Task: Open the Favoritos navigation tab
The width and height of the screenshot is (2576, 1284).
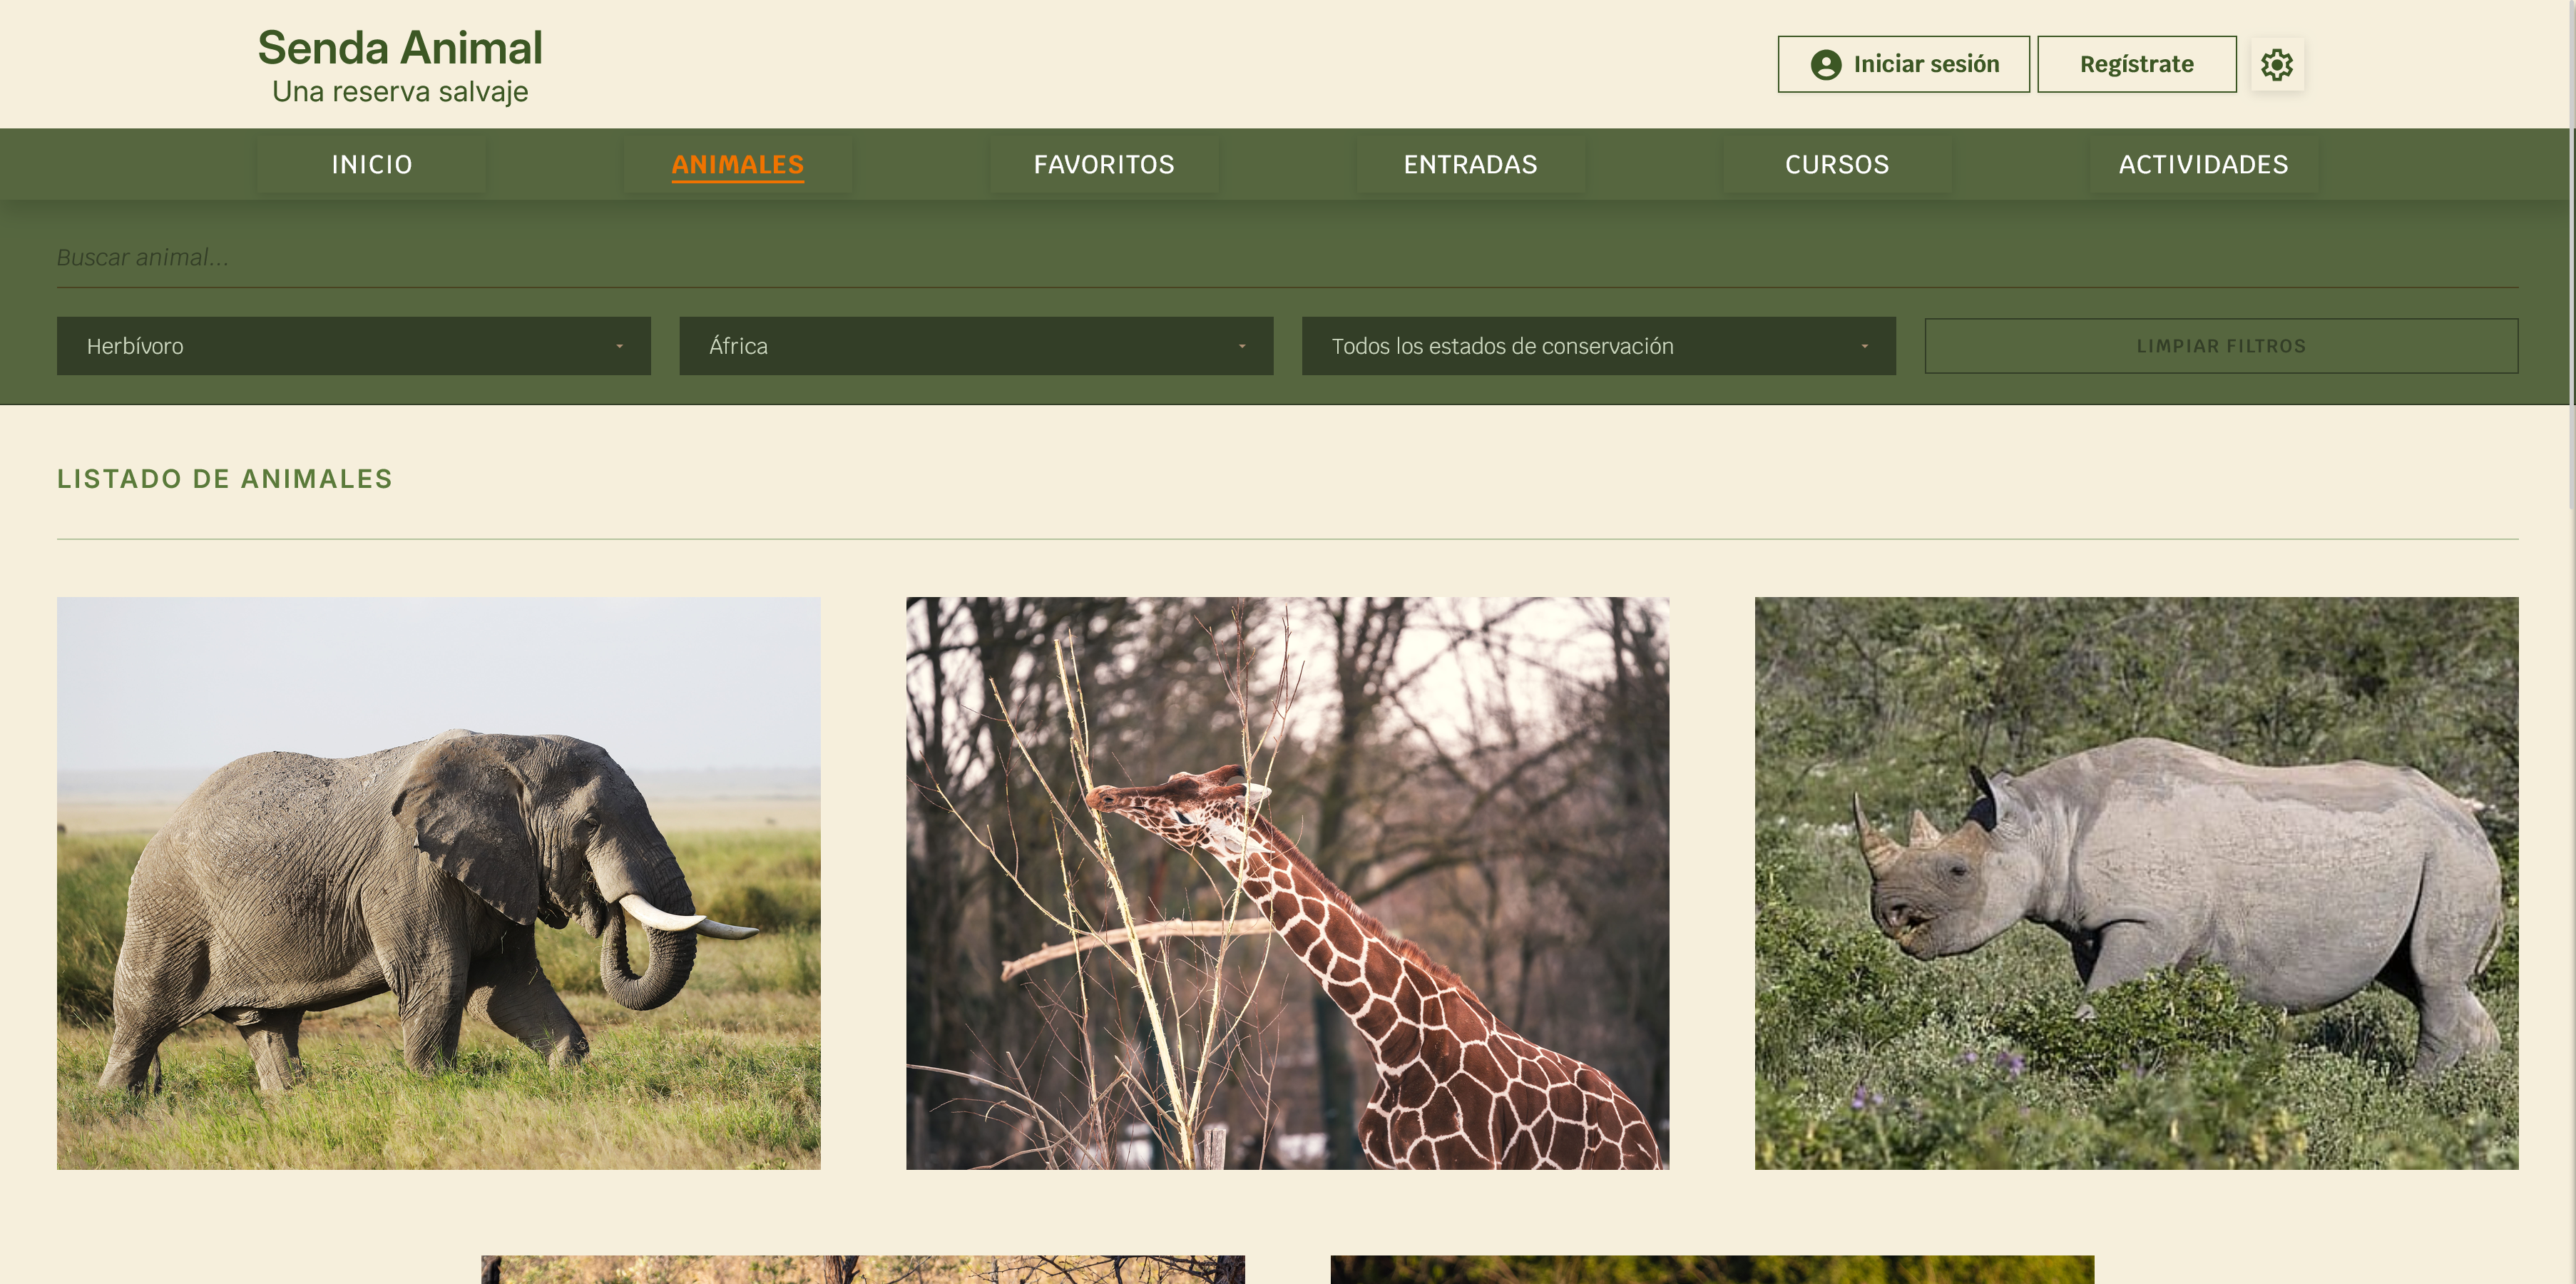Action: pos(1104,164)
